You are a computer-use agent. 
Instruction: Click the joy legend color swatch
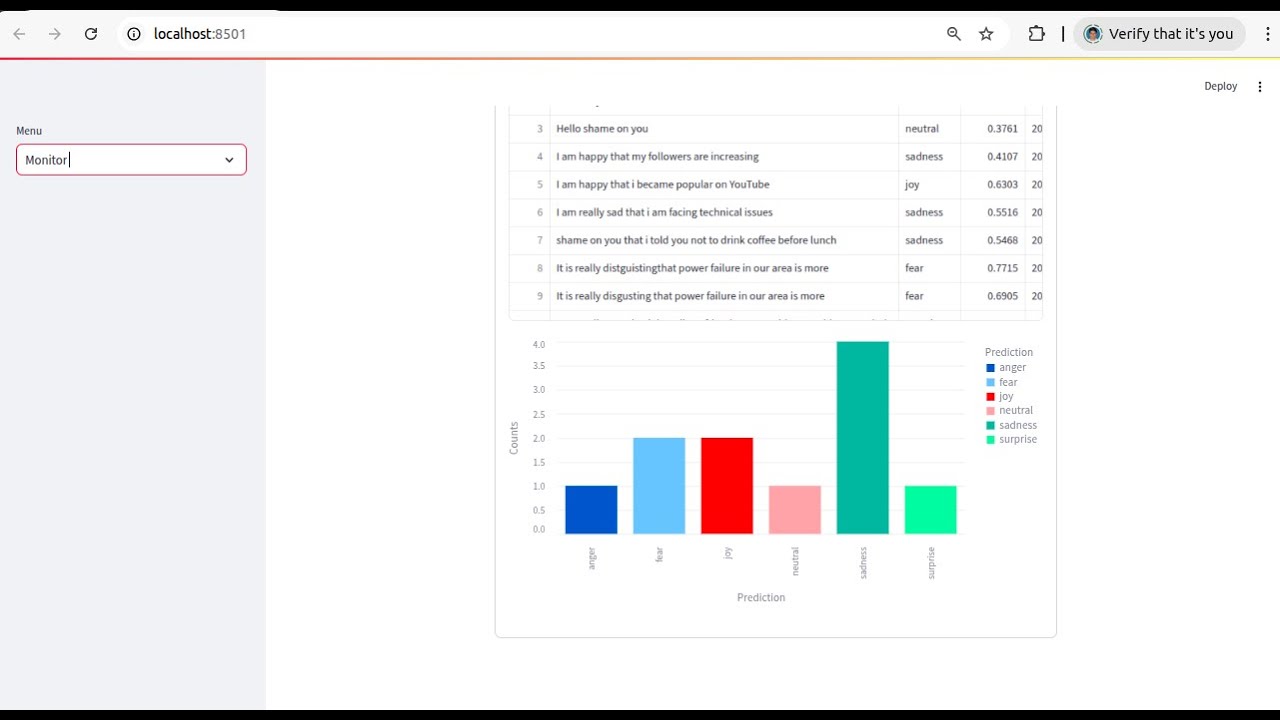coord(991,396)
